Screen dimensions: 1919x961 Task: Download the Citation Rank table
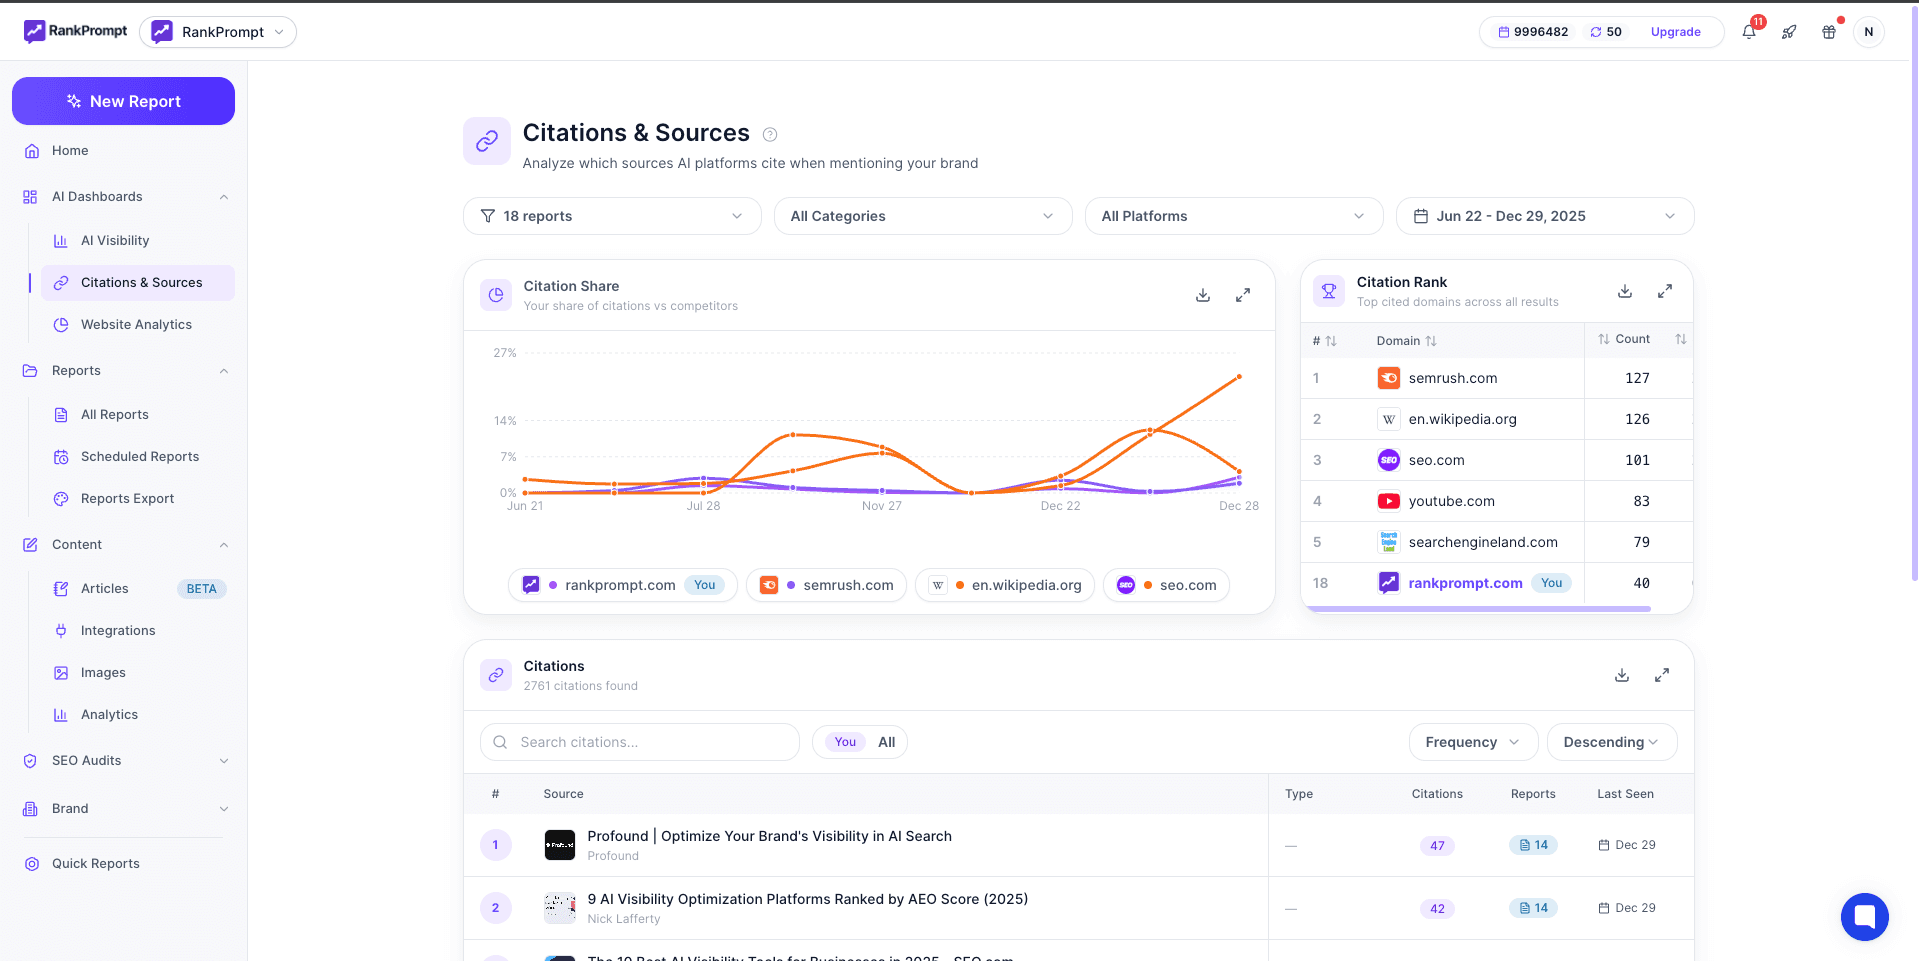tap(1624, 291)
